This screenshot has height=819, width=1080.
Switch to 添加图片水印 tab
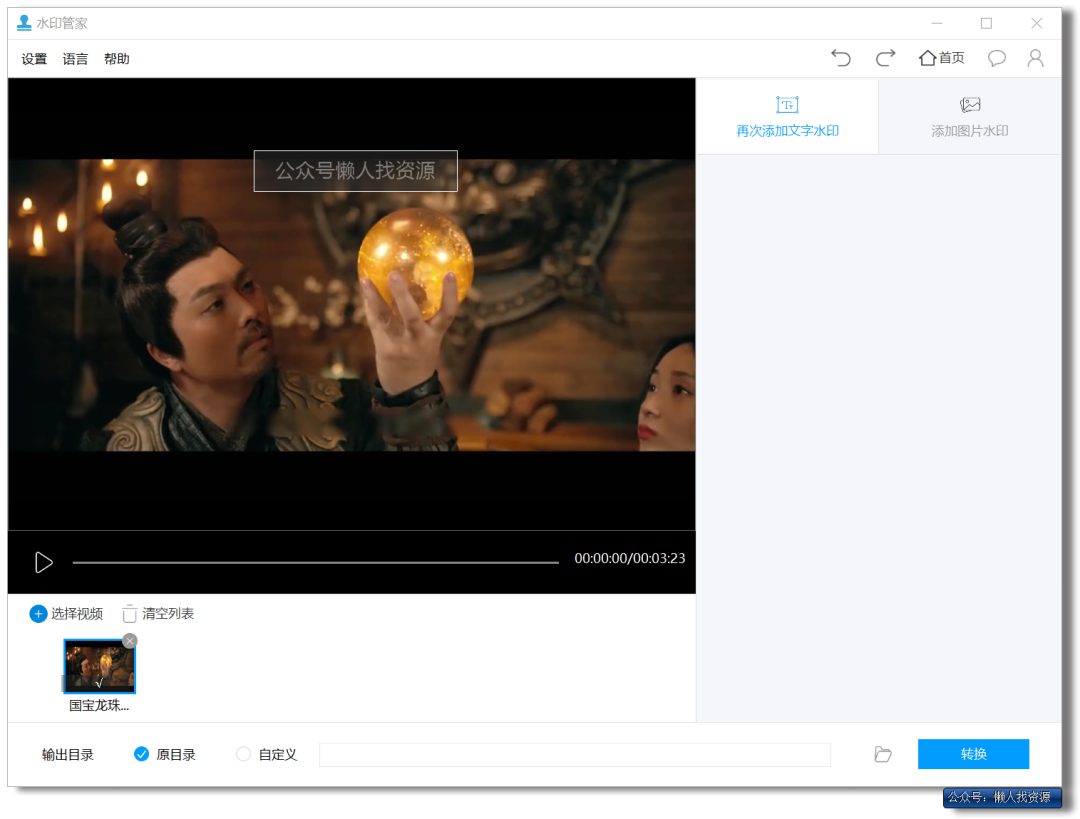pos(970,116)
